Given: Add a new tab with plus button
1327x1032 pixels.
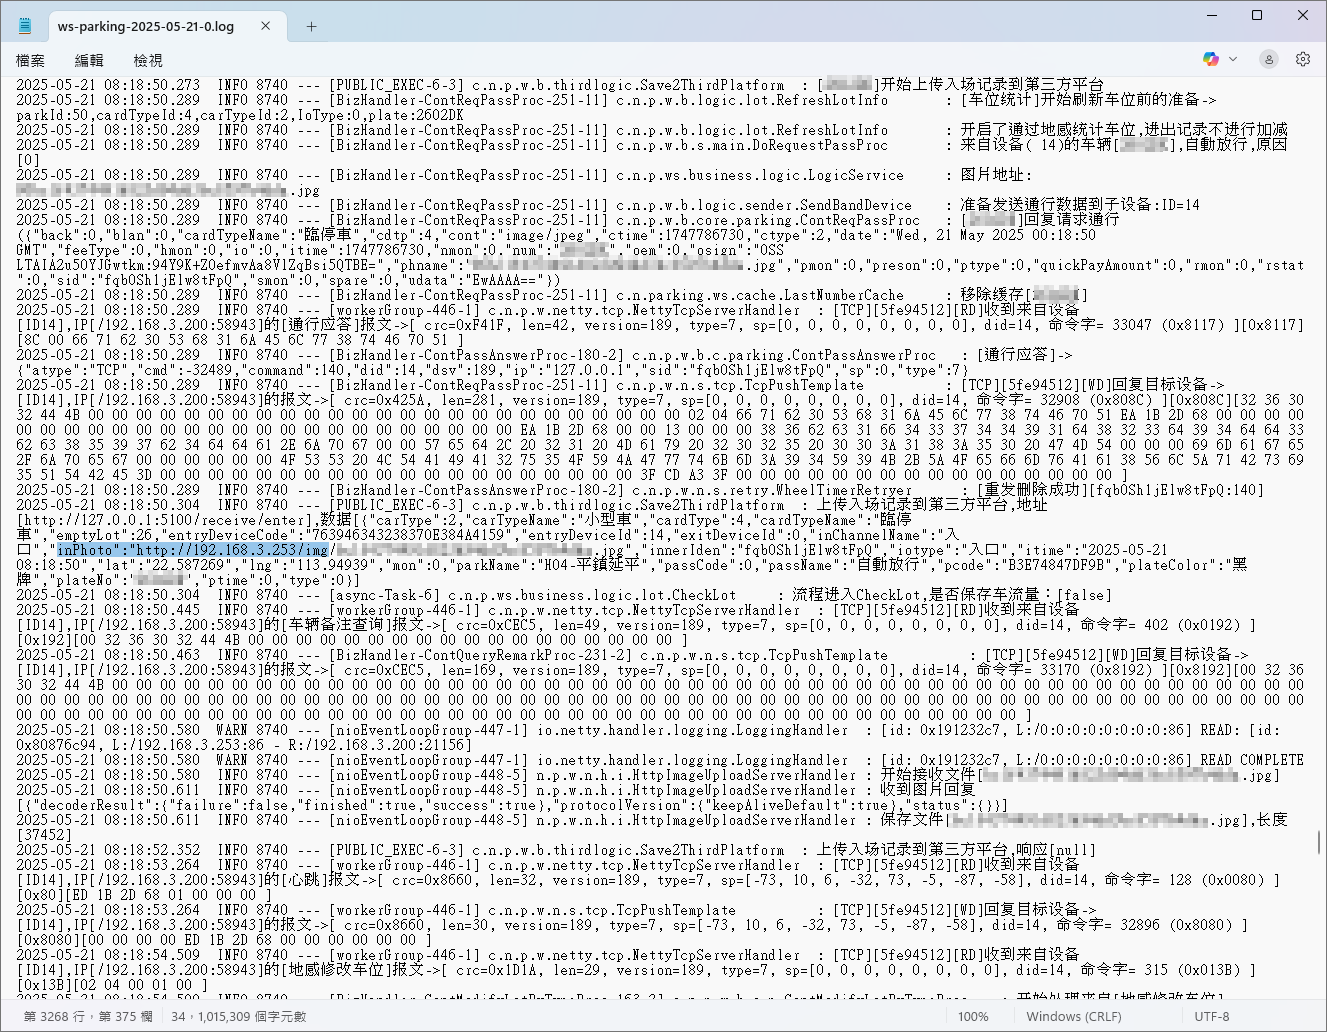Looking at the screenshot, I should pyautogui.click(x=311, y=27).
